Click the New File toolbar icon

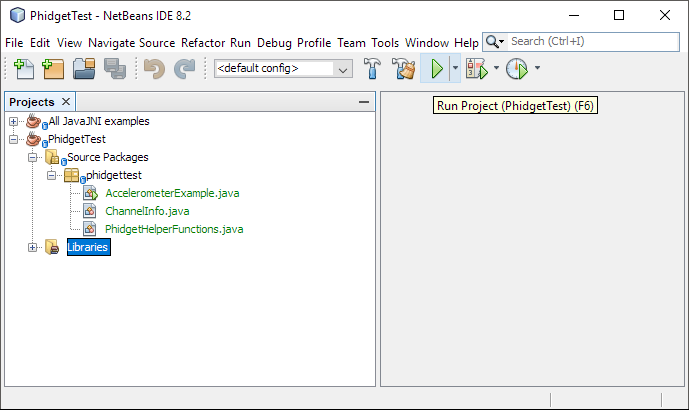24,69
